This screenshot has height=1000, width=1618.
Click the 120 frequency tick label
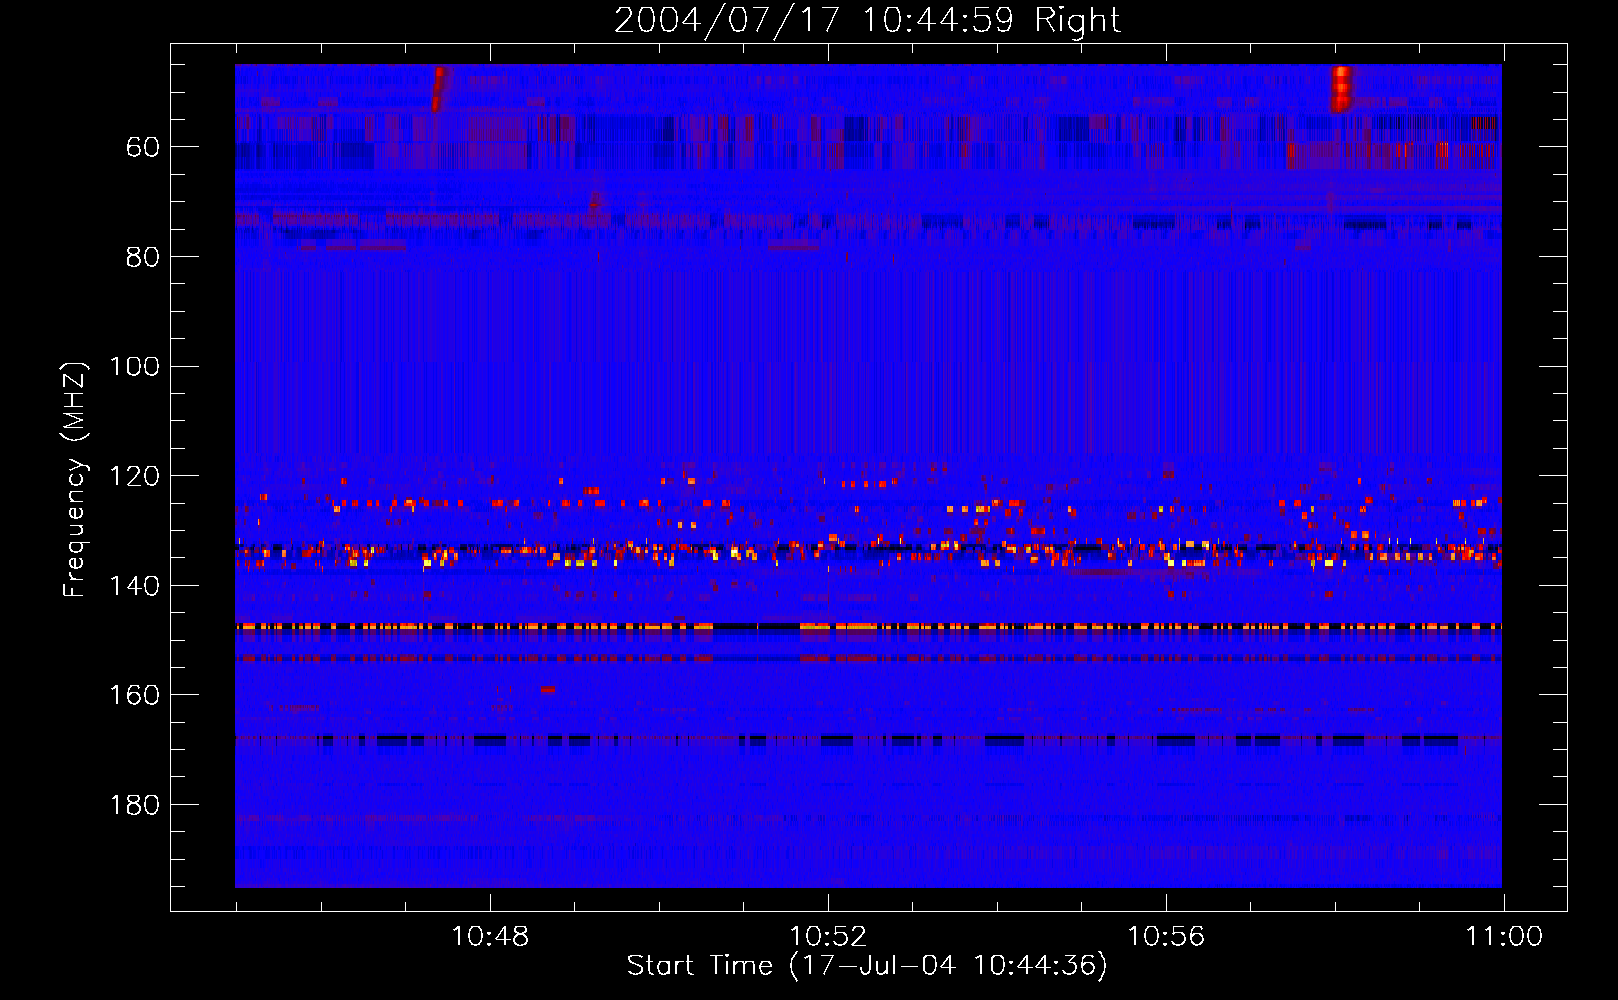134,476
